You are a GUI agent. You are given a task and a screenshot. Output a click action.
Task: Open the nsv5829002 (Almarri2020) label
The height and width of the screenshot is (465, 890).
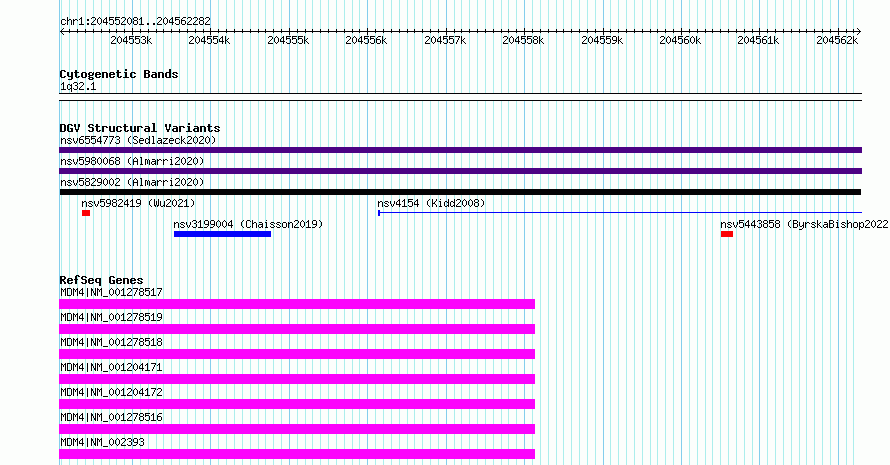[132, 182]
